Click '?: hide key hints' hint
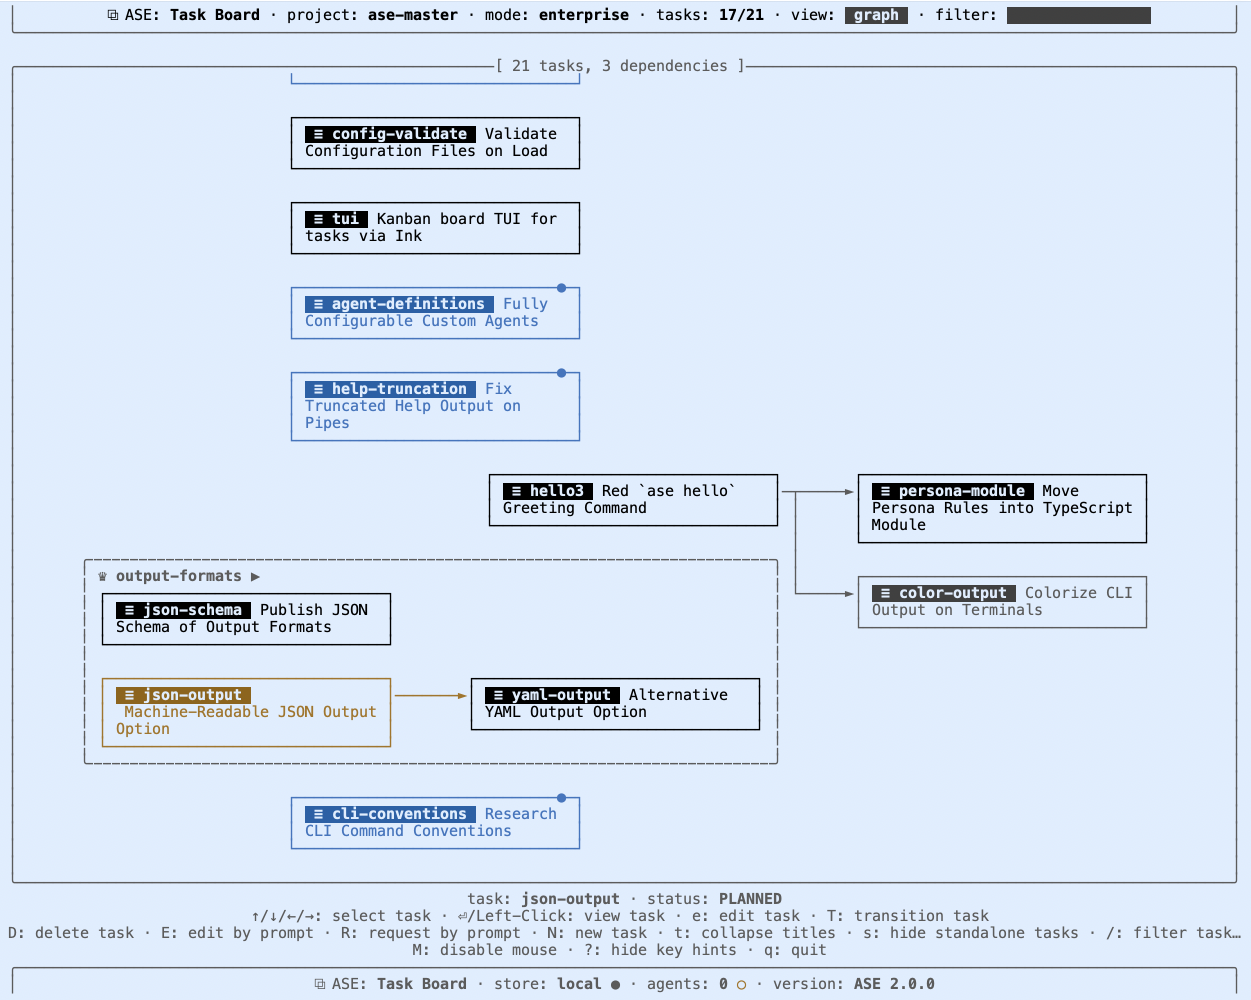 tap(660, 950)
